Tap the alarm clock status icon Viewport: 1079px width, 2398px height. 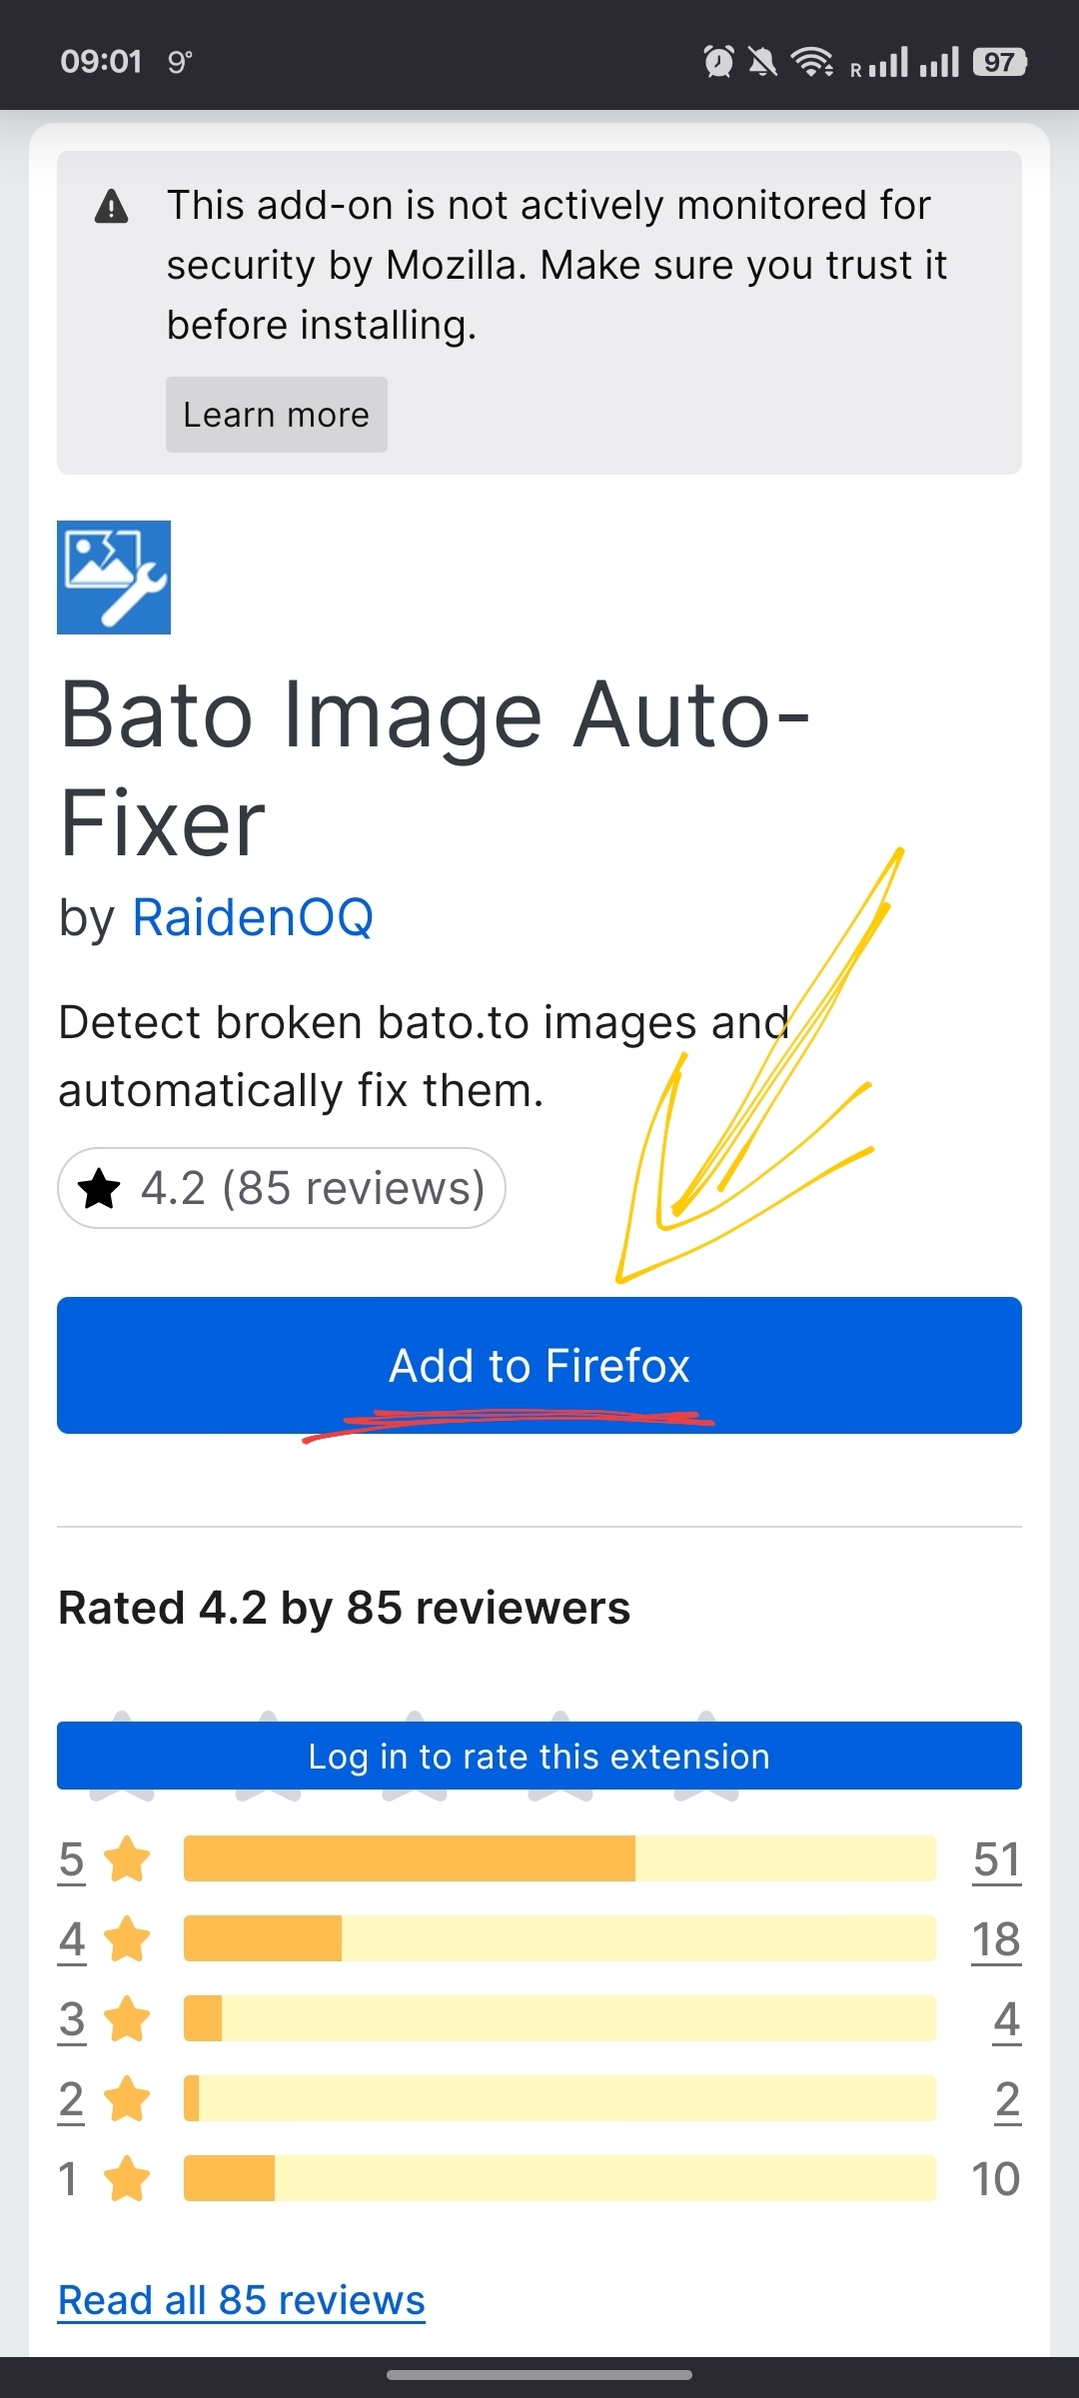pyautogui.click(x=718, y=62)
